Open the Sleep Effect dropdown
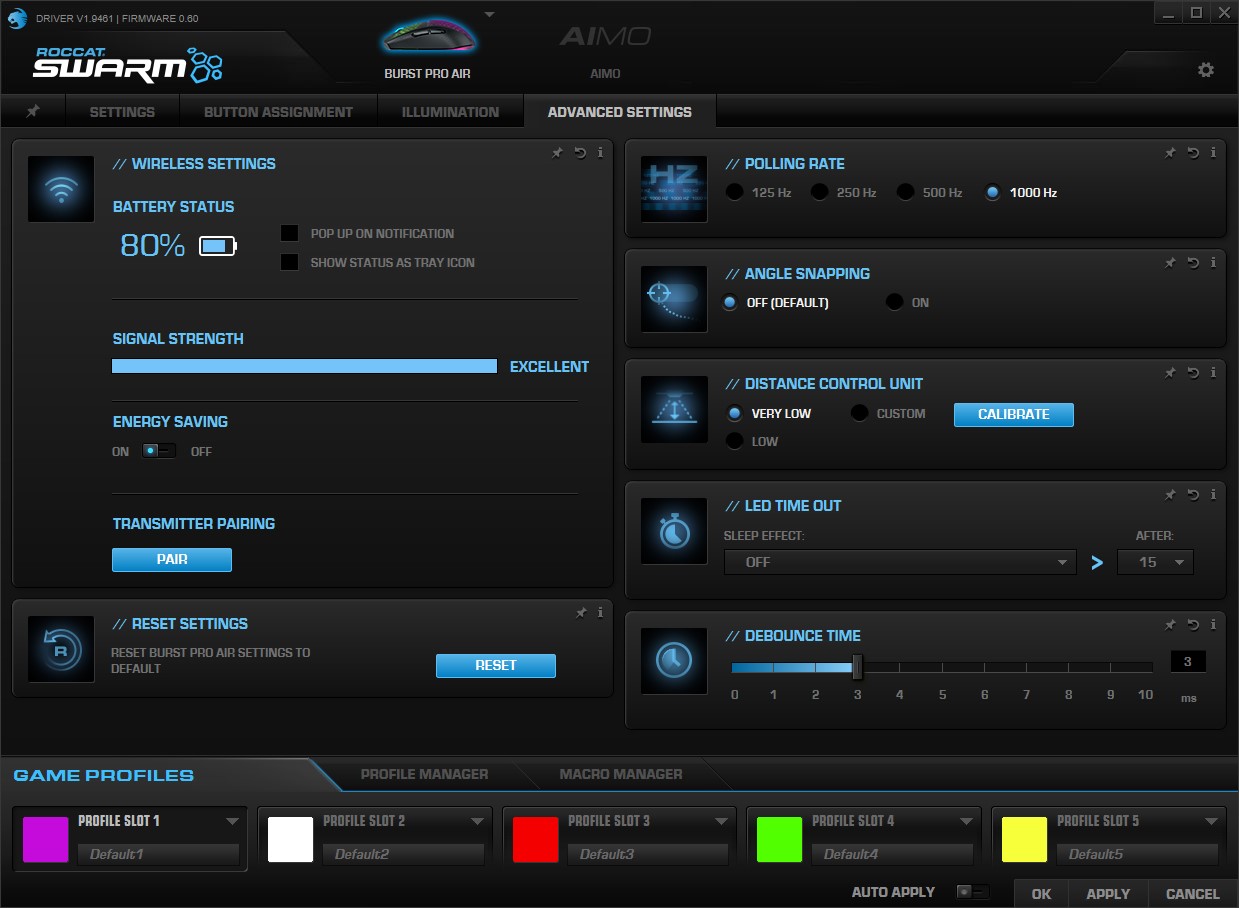 coord(899,562)
